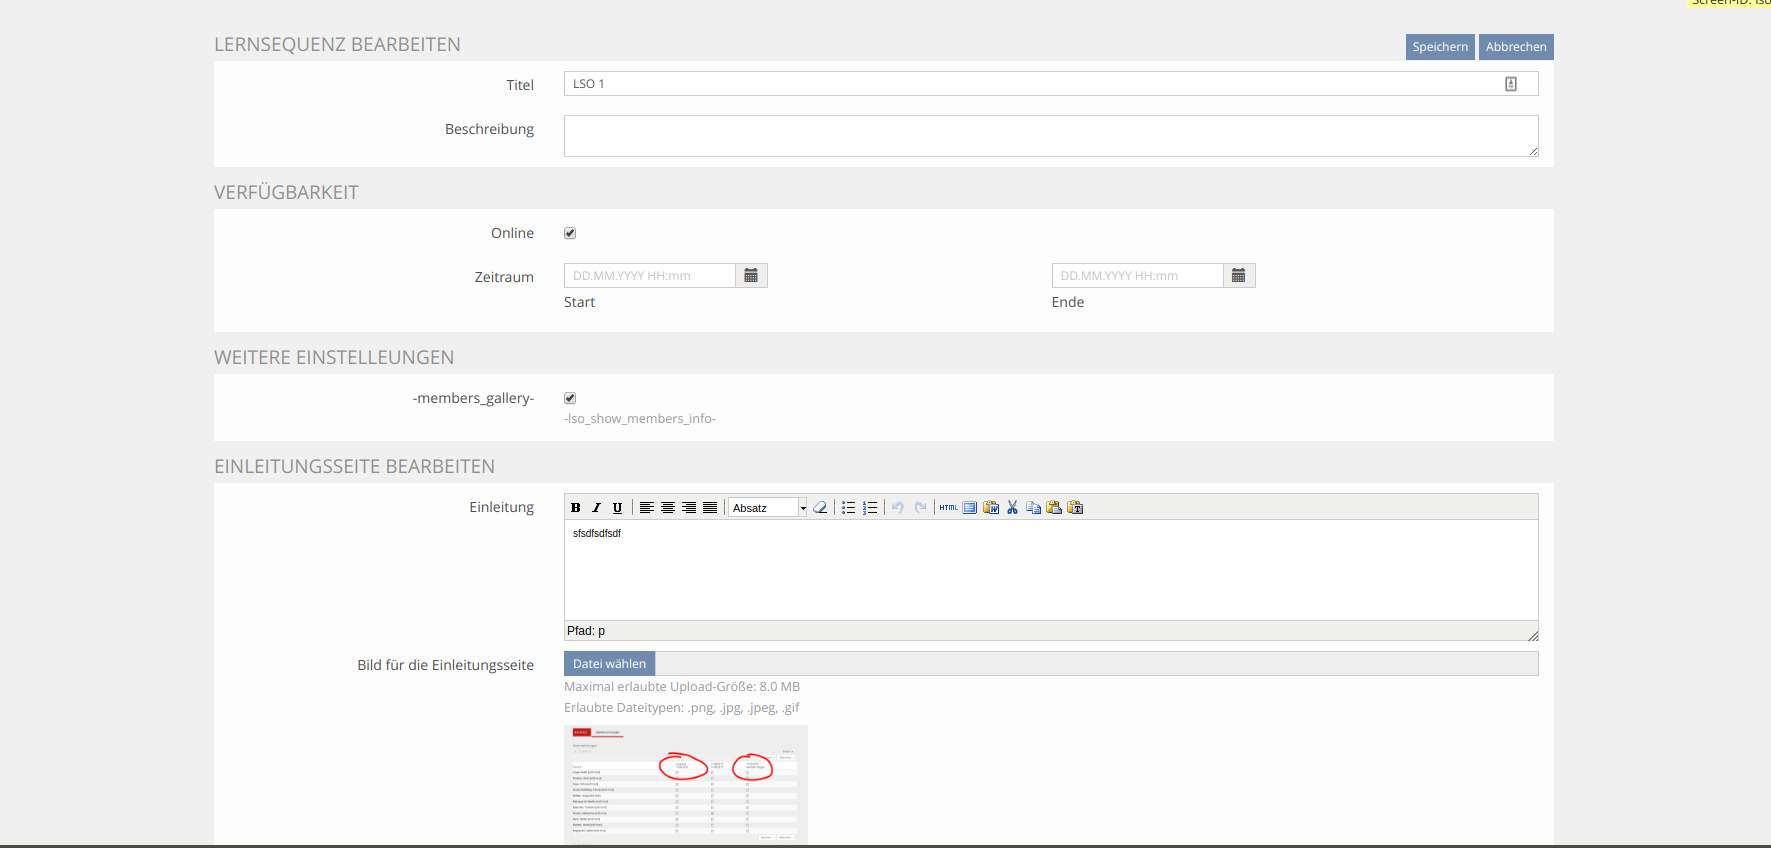
Task: Click the "Maximal erlaubte Upload-Größe: 8.0 MB" text
Action: (x=682, y=687)
